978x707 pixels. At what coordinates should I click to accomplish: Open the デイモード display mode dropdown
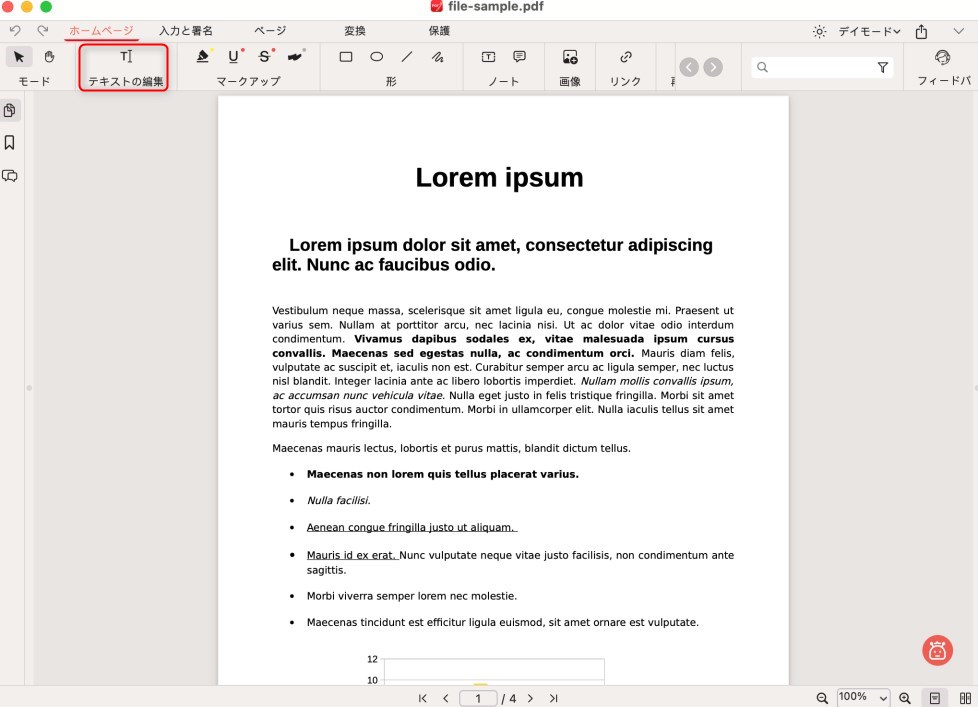tap(868, 31)
